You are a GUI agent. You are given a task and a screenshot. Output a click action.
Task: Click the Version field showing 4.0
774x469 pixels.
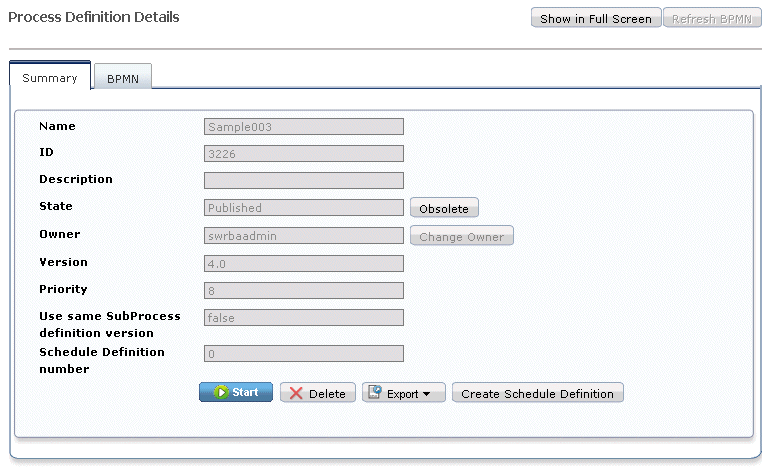point(304,264)
